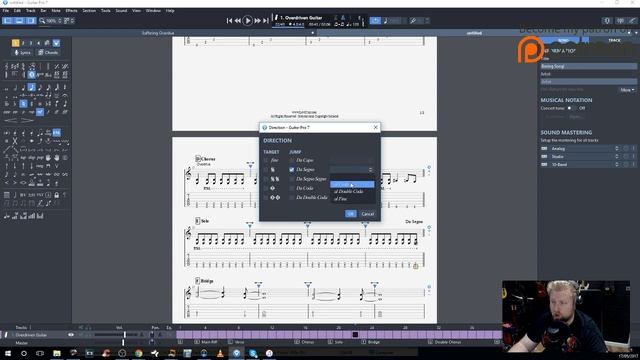Viewport: 640px width, 360px height.
Task: Click the Studio mastering effect icon
Action: (x=544, y=156)
